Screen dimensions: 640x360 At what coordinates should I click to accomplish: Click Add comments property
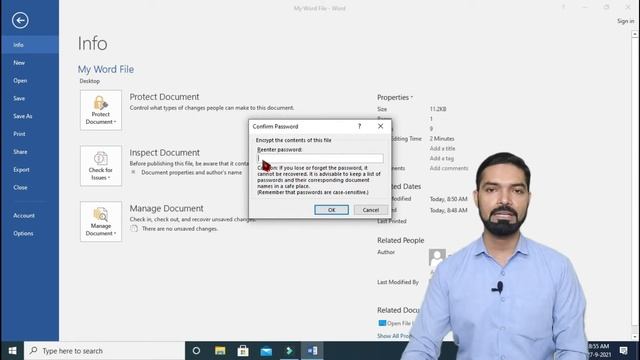[x=449, y=168]
